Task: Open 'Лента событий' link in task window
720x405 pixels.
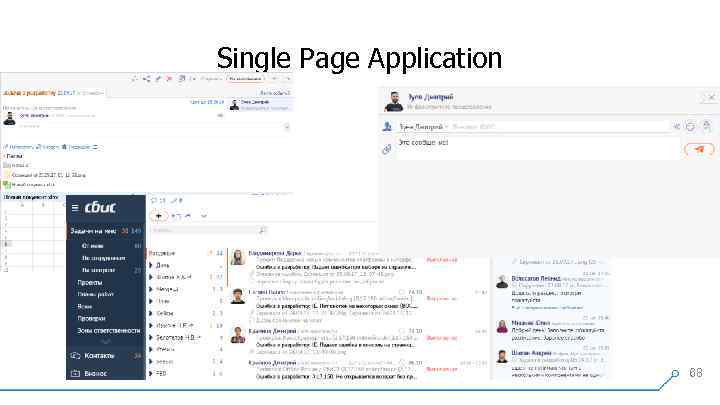Action: coord(275,93)
